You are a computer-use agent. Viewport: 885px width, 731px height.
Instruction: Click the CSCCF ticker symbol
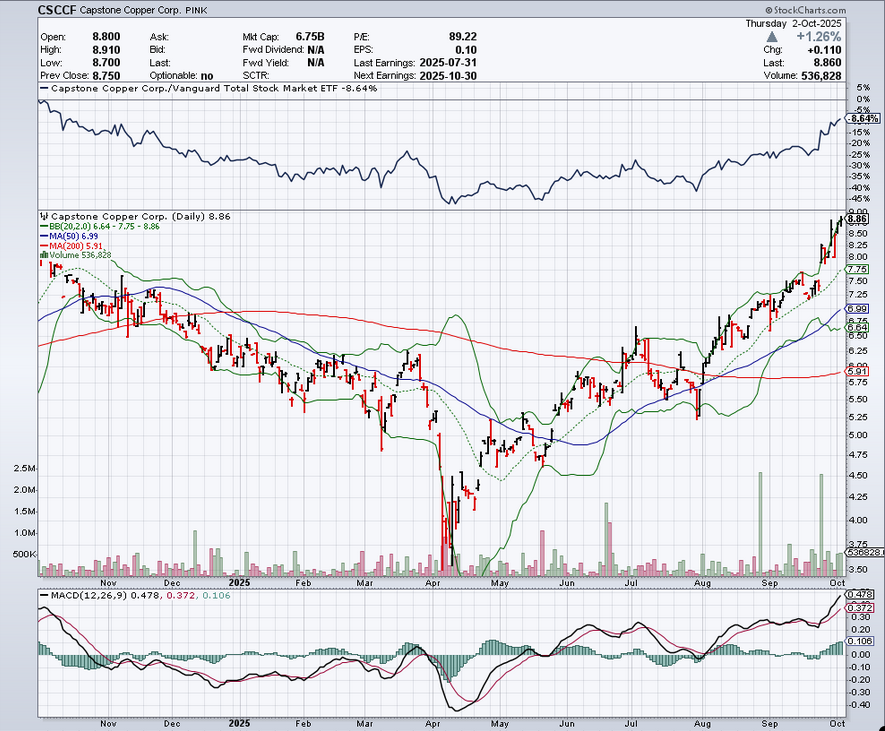57,10
